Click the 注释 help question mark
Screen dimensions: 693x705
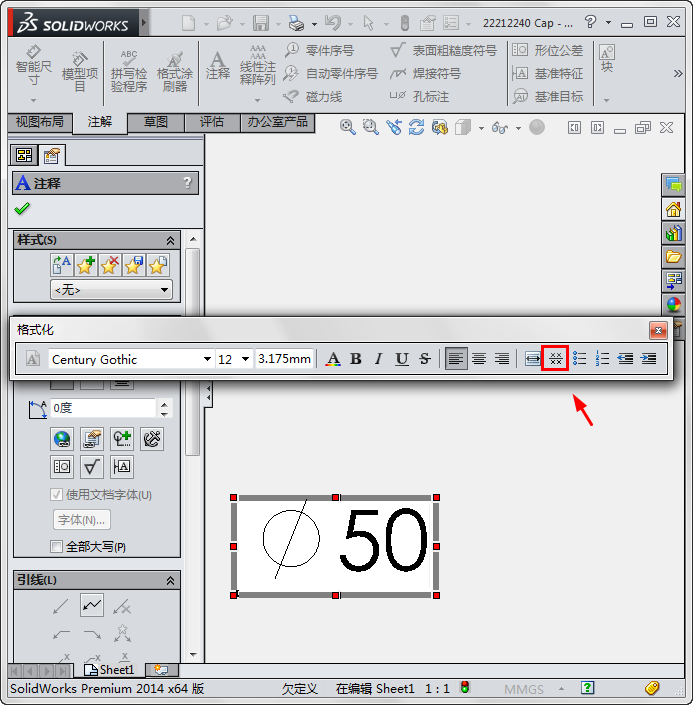[187, 183]
